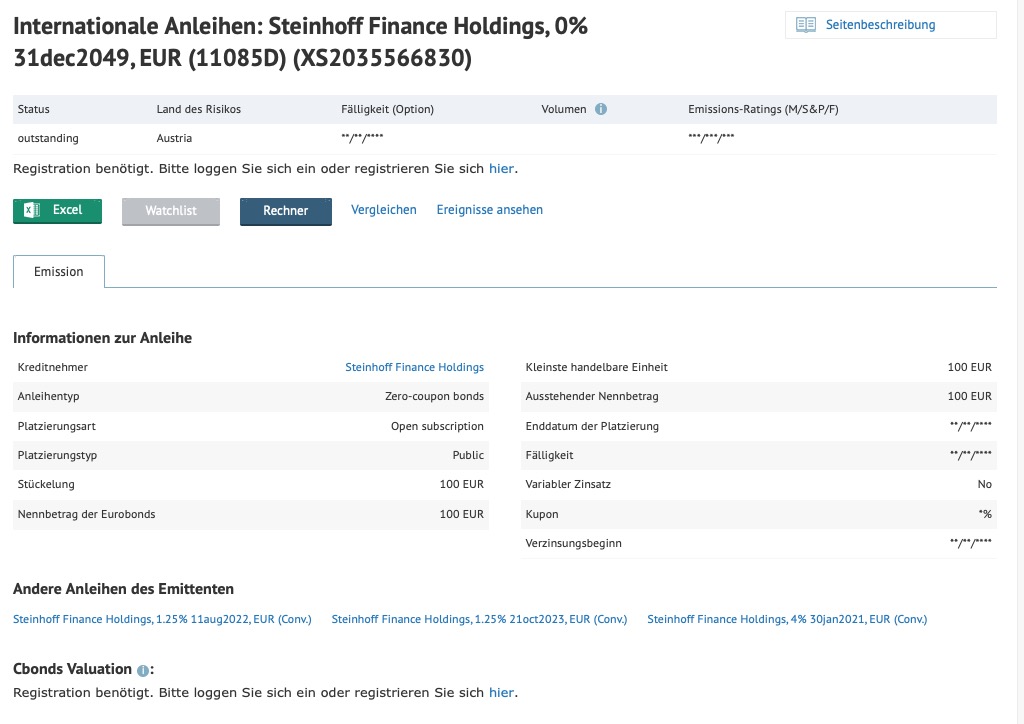
Task: Open the 4% 30jan2021 bond link
Action: [x=787, y=619]
